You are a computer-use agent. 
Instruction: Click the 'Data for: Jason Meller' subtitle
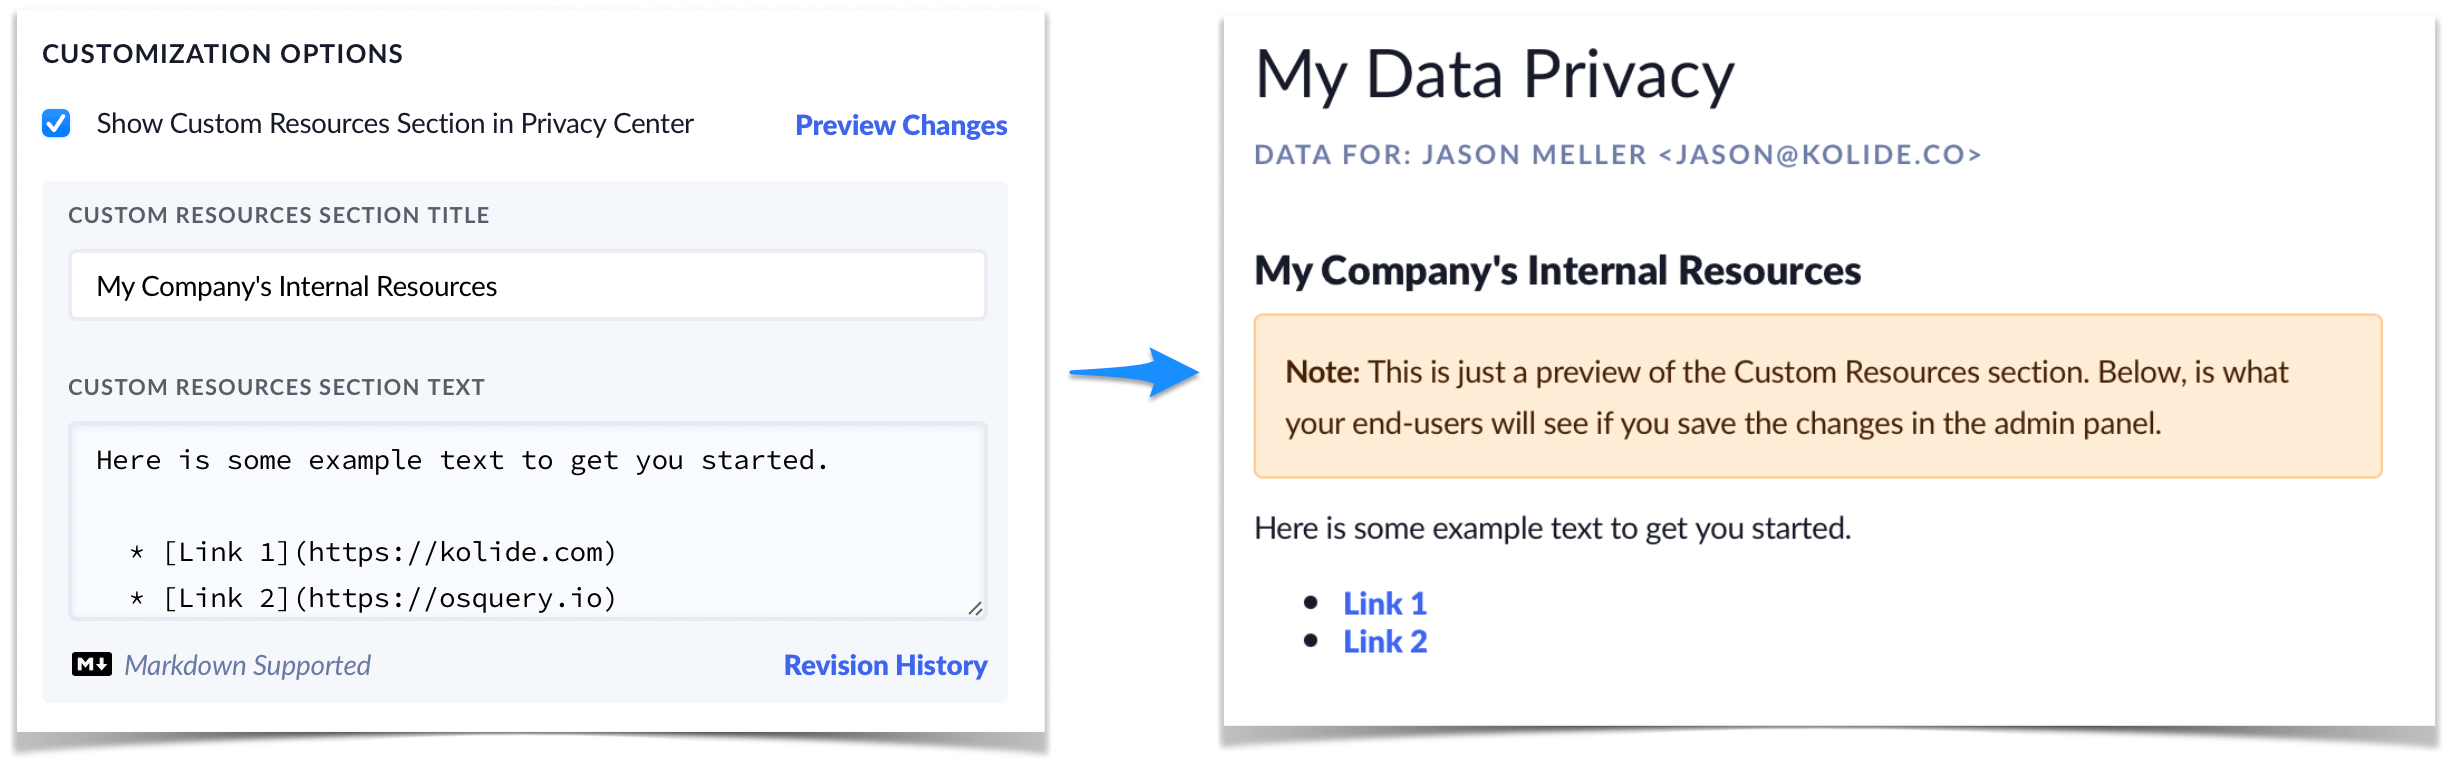1617,154
